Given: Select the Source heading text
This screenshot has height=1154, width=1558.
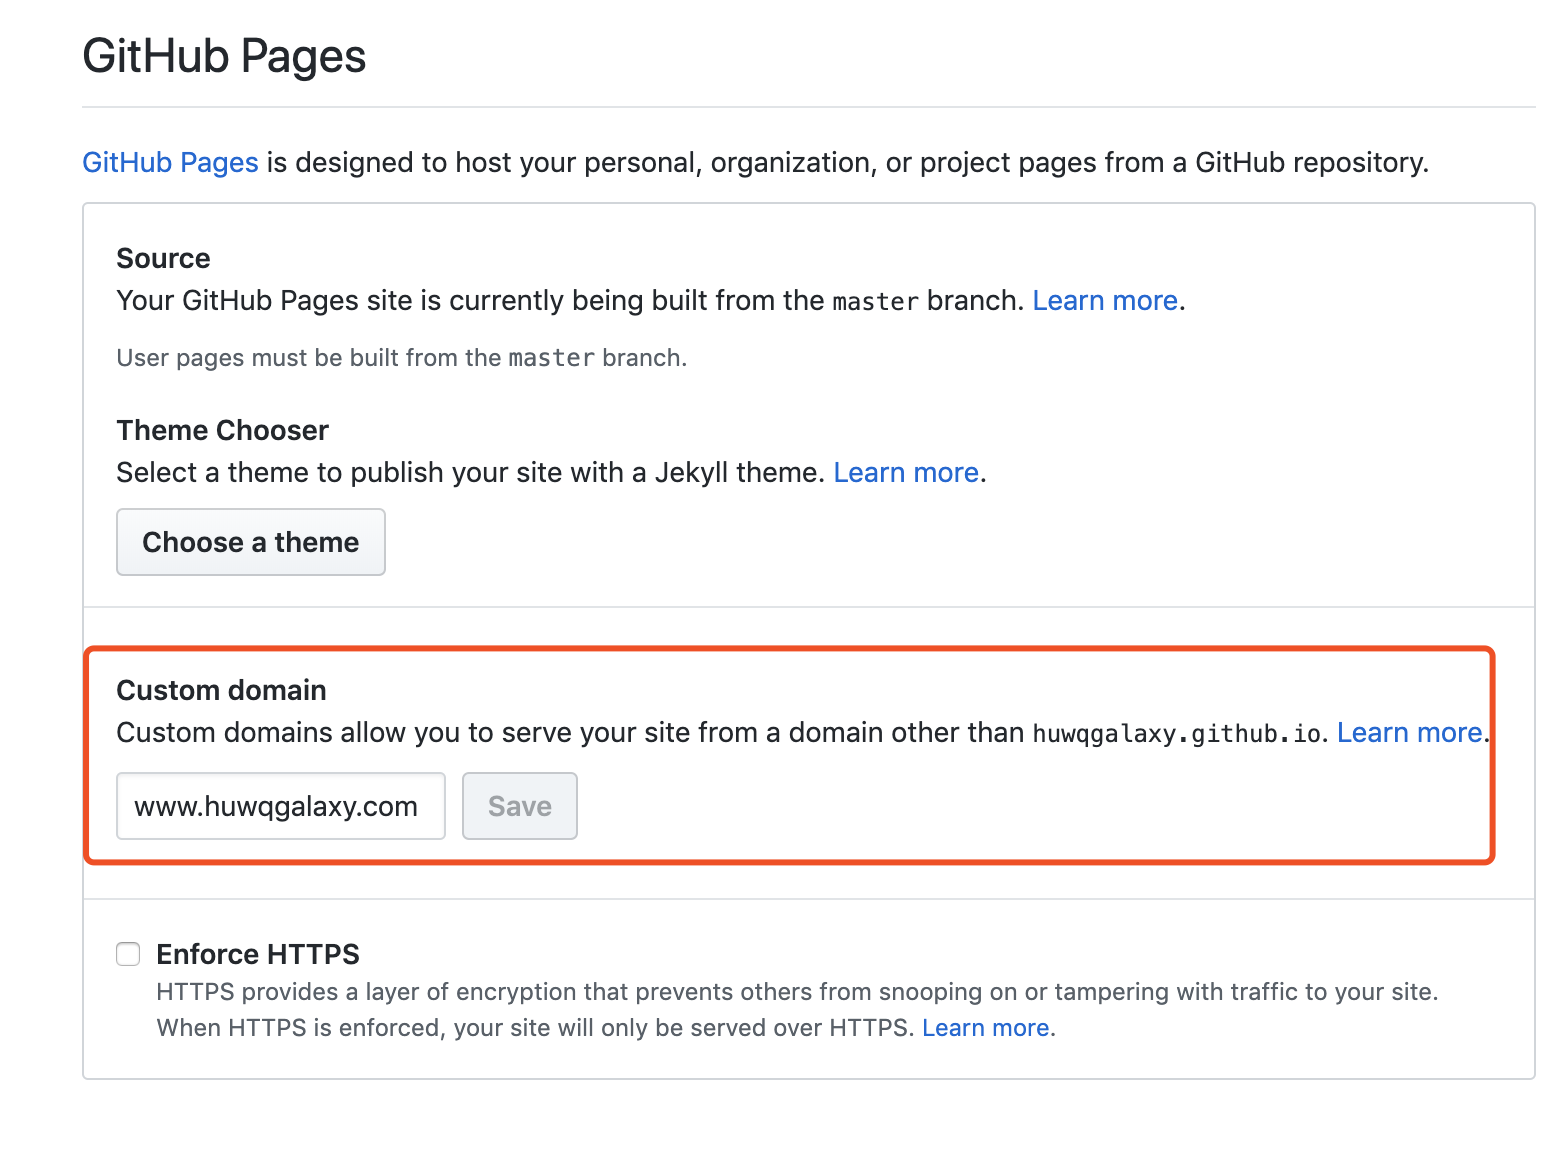Looking at the screenshot, I should point(164,258).
